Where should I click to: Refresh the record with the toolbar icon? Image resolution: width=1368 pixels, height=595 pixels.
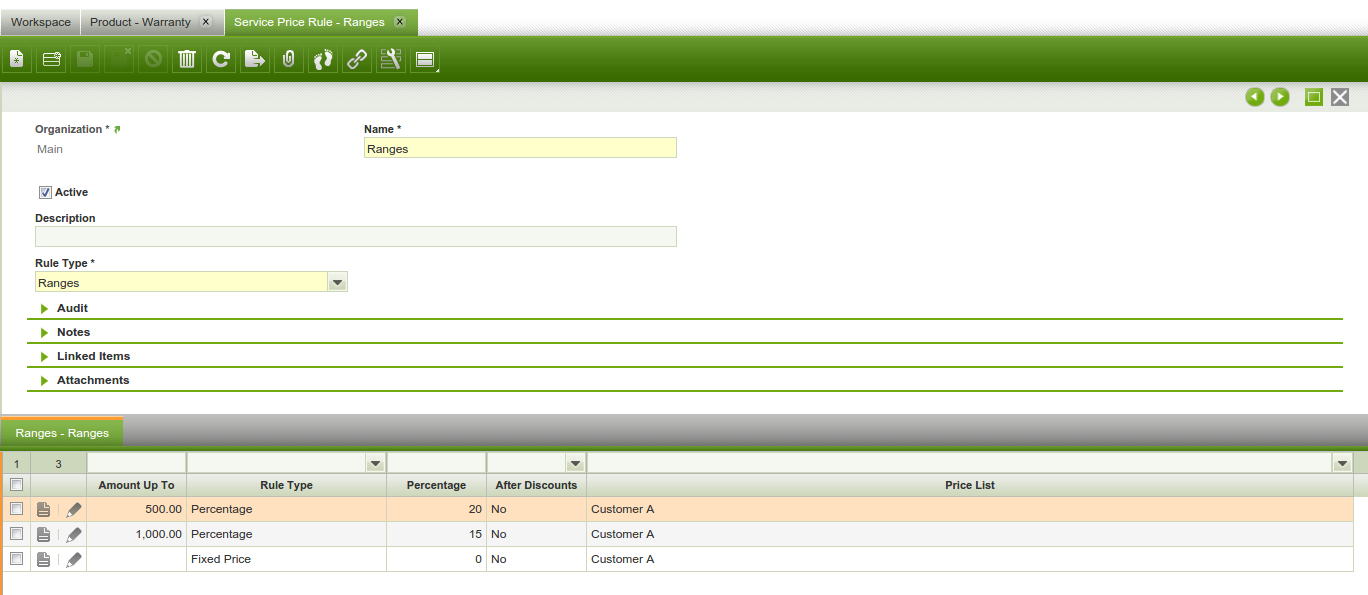click(221, 60)
